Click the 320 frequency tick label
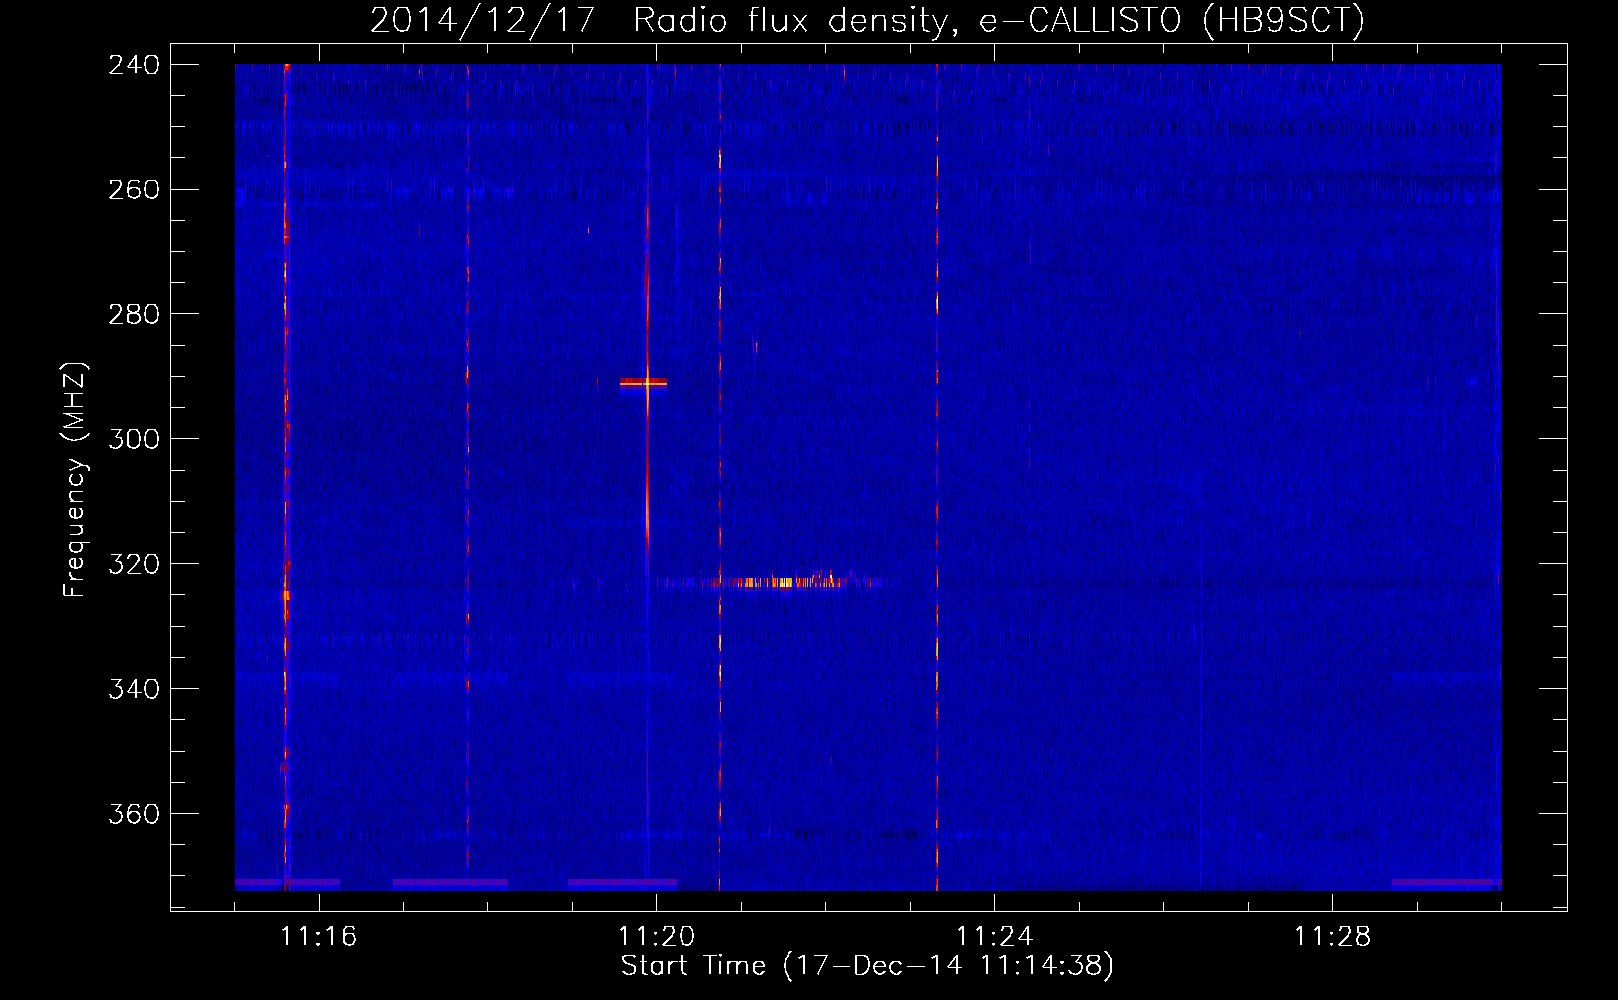Image resolution: width=1618 pixels, height=1000 pixels. [134, 565]
